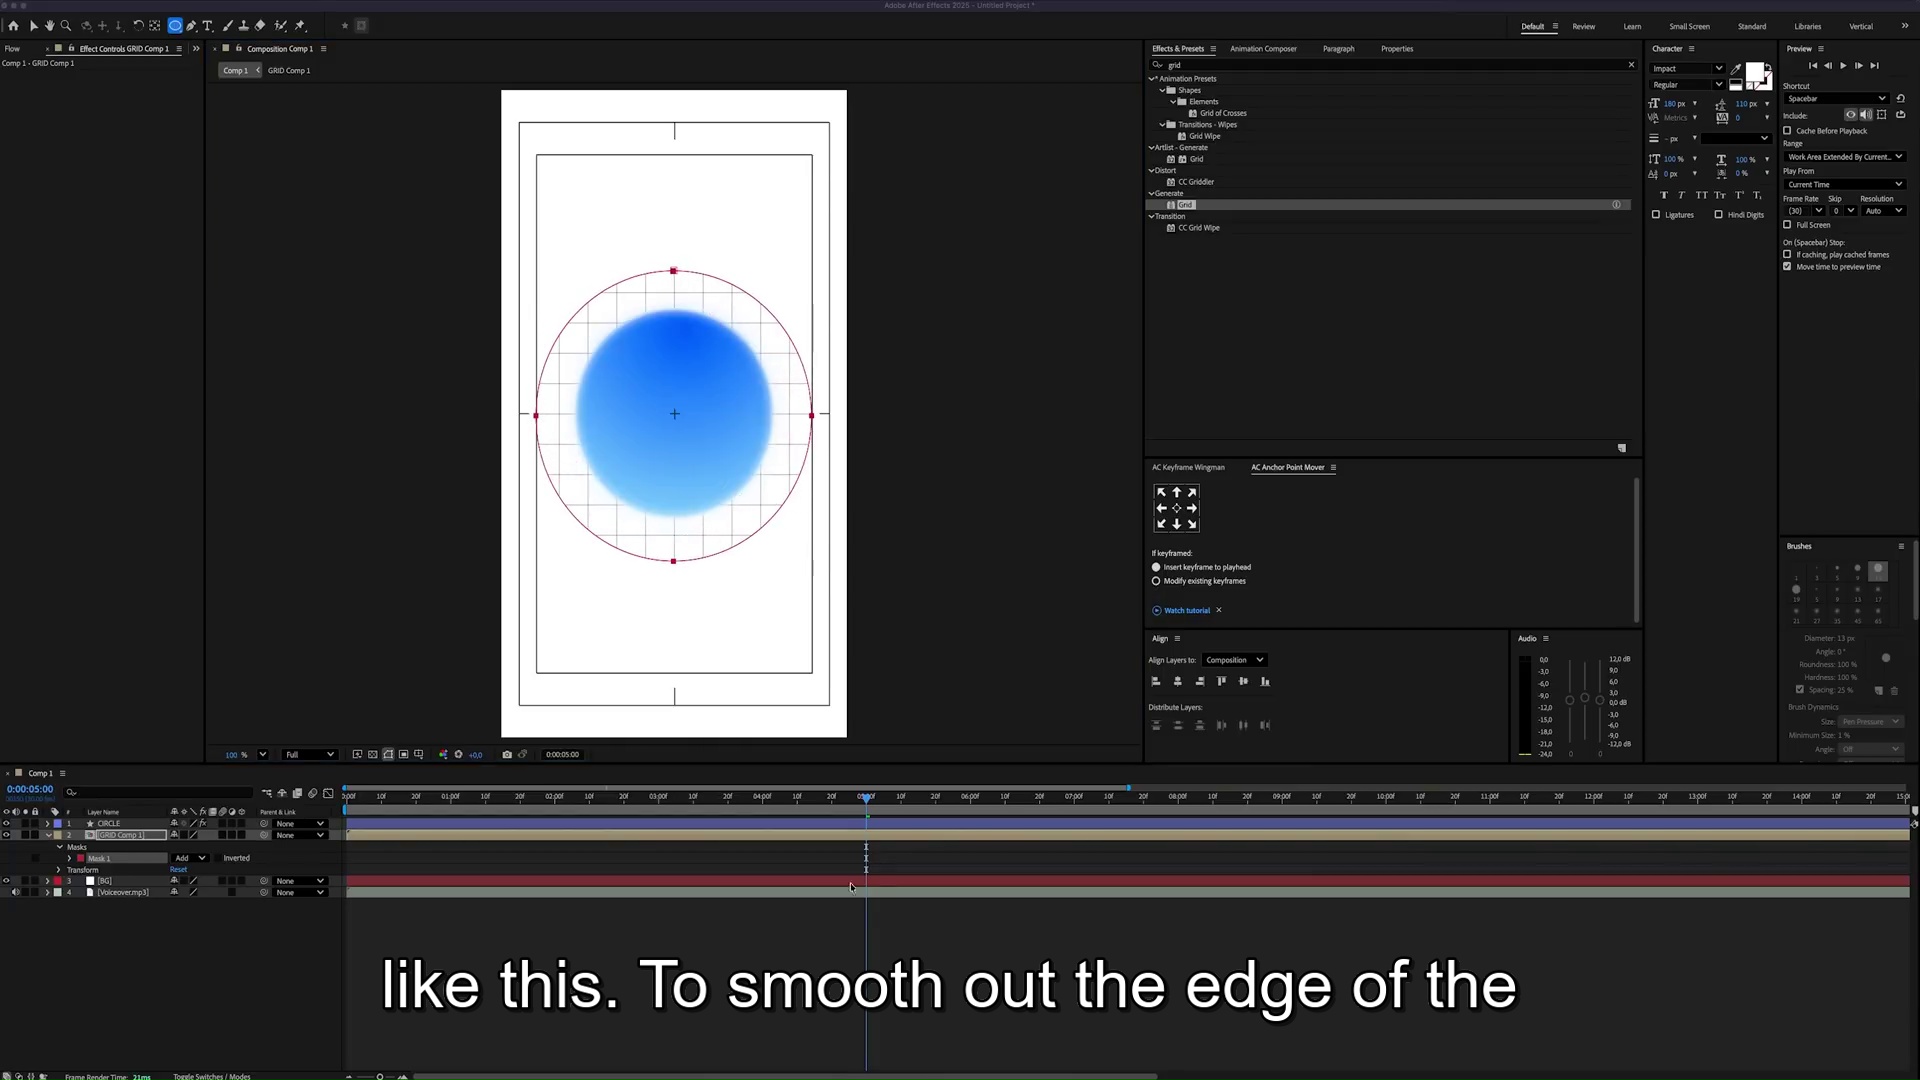Enable Cache Before Playback checkbox
The height and width of the screenshot is (1080, 1920).
click(1787, 131)
